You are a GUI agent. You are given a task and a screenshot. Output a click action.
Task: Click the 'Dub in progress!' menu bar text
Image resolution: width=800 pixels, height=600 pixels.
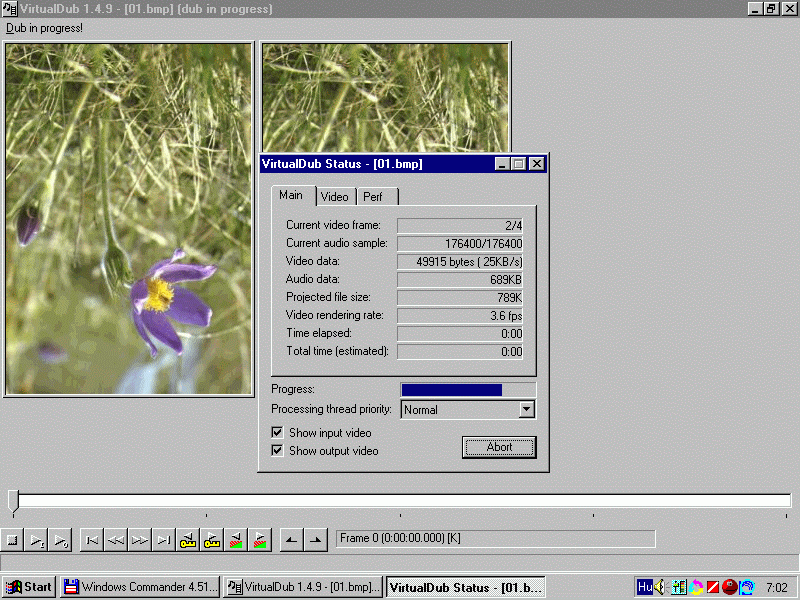point(44,28)
